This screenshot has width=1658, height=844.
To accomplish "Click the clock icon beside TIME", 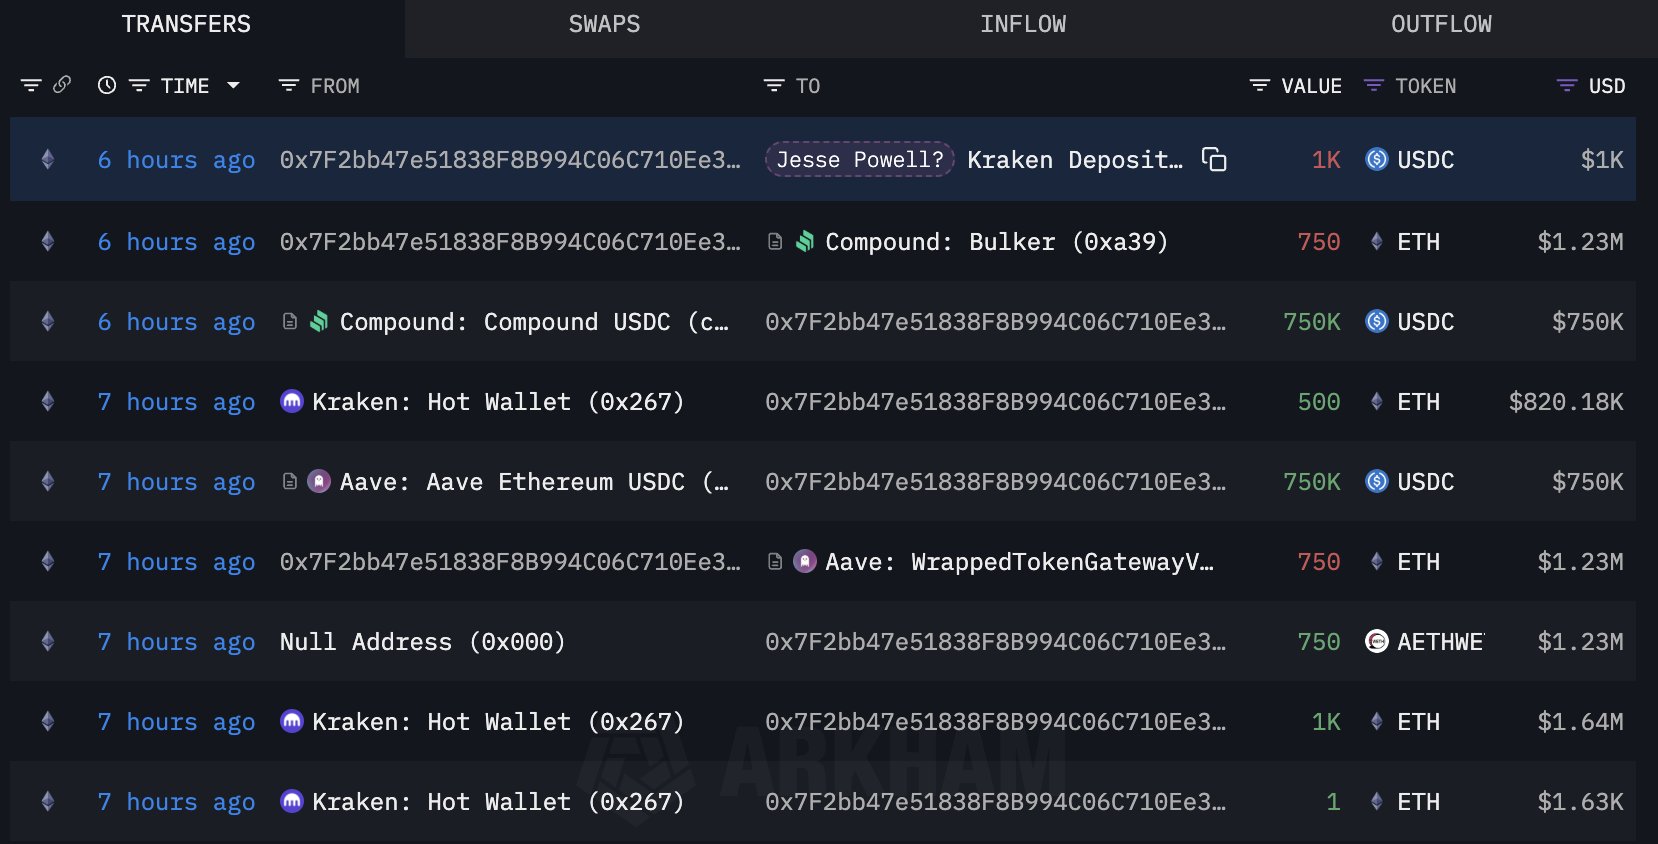I will [x=107, y=86].
